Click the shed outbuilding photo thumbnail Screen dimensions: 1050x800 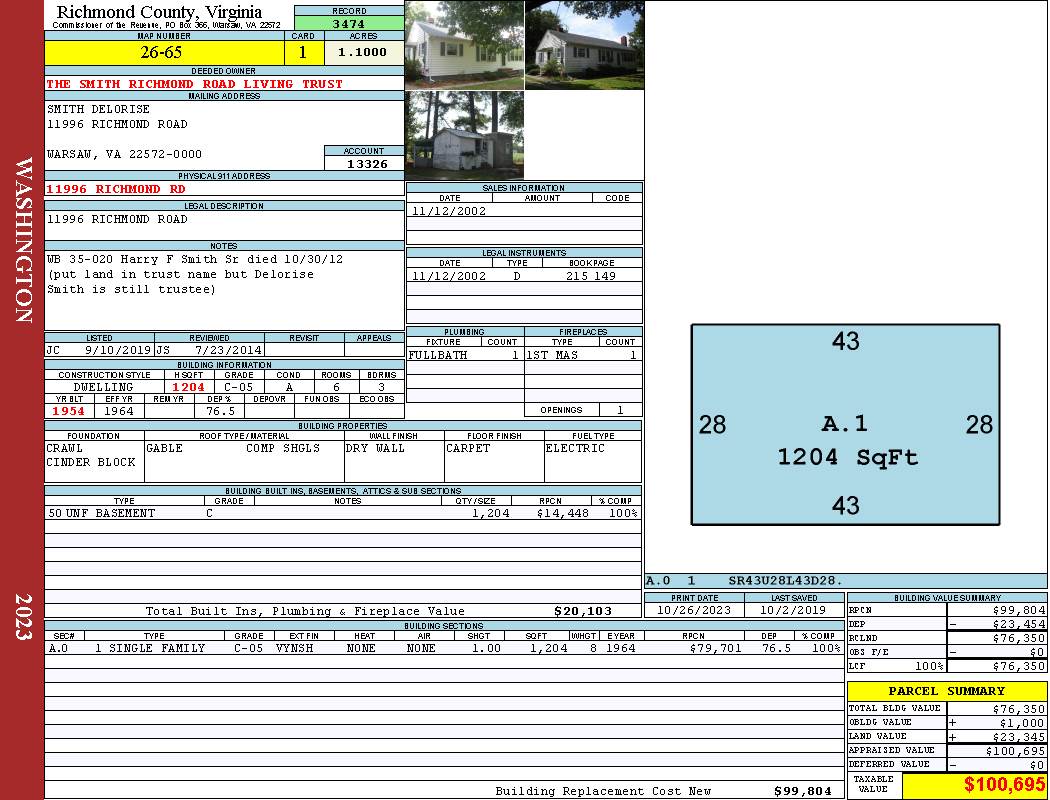pos(465,135)
